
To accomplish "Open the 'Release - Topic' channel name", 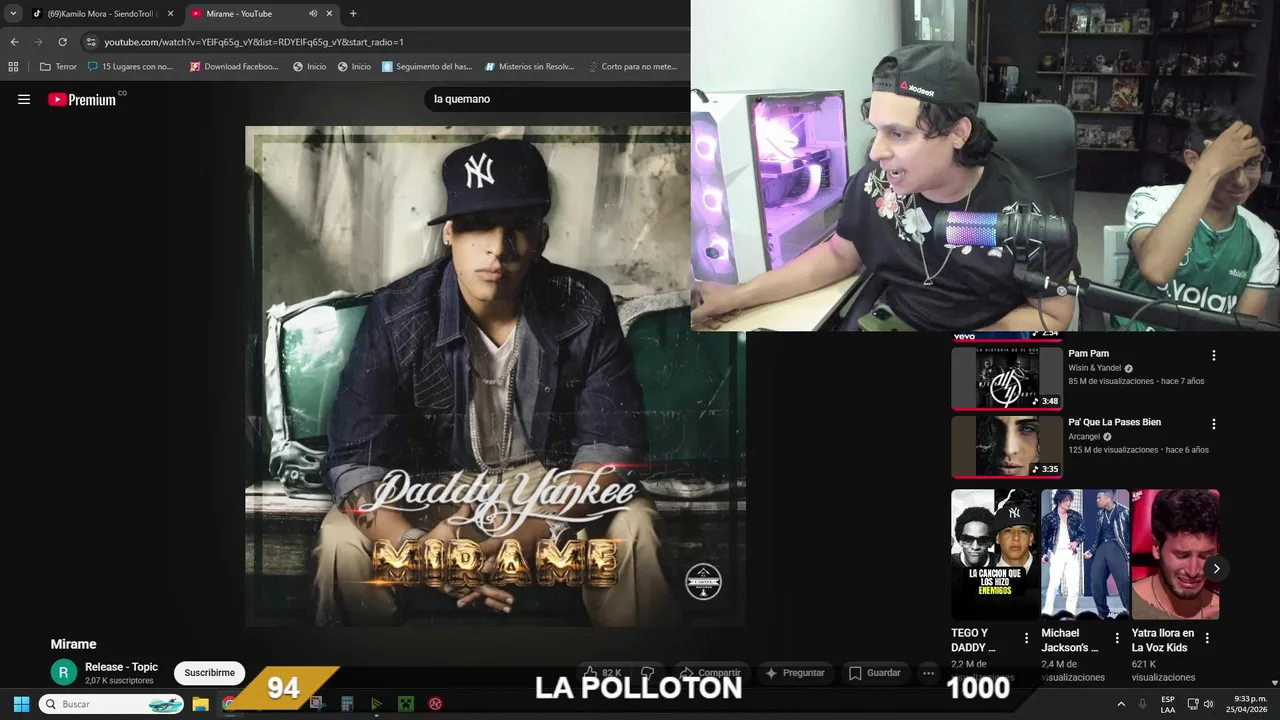I will (x=121, y=667).
